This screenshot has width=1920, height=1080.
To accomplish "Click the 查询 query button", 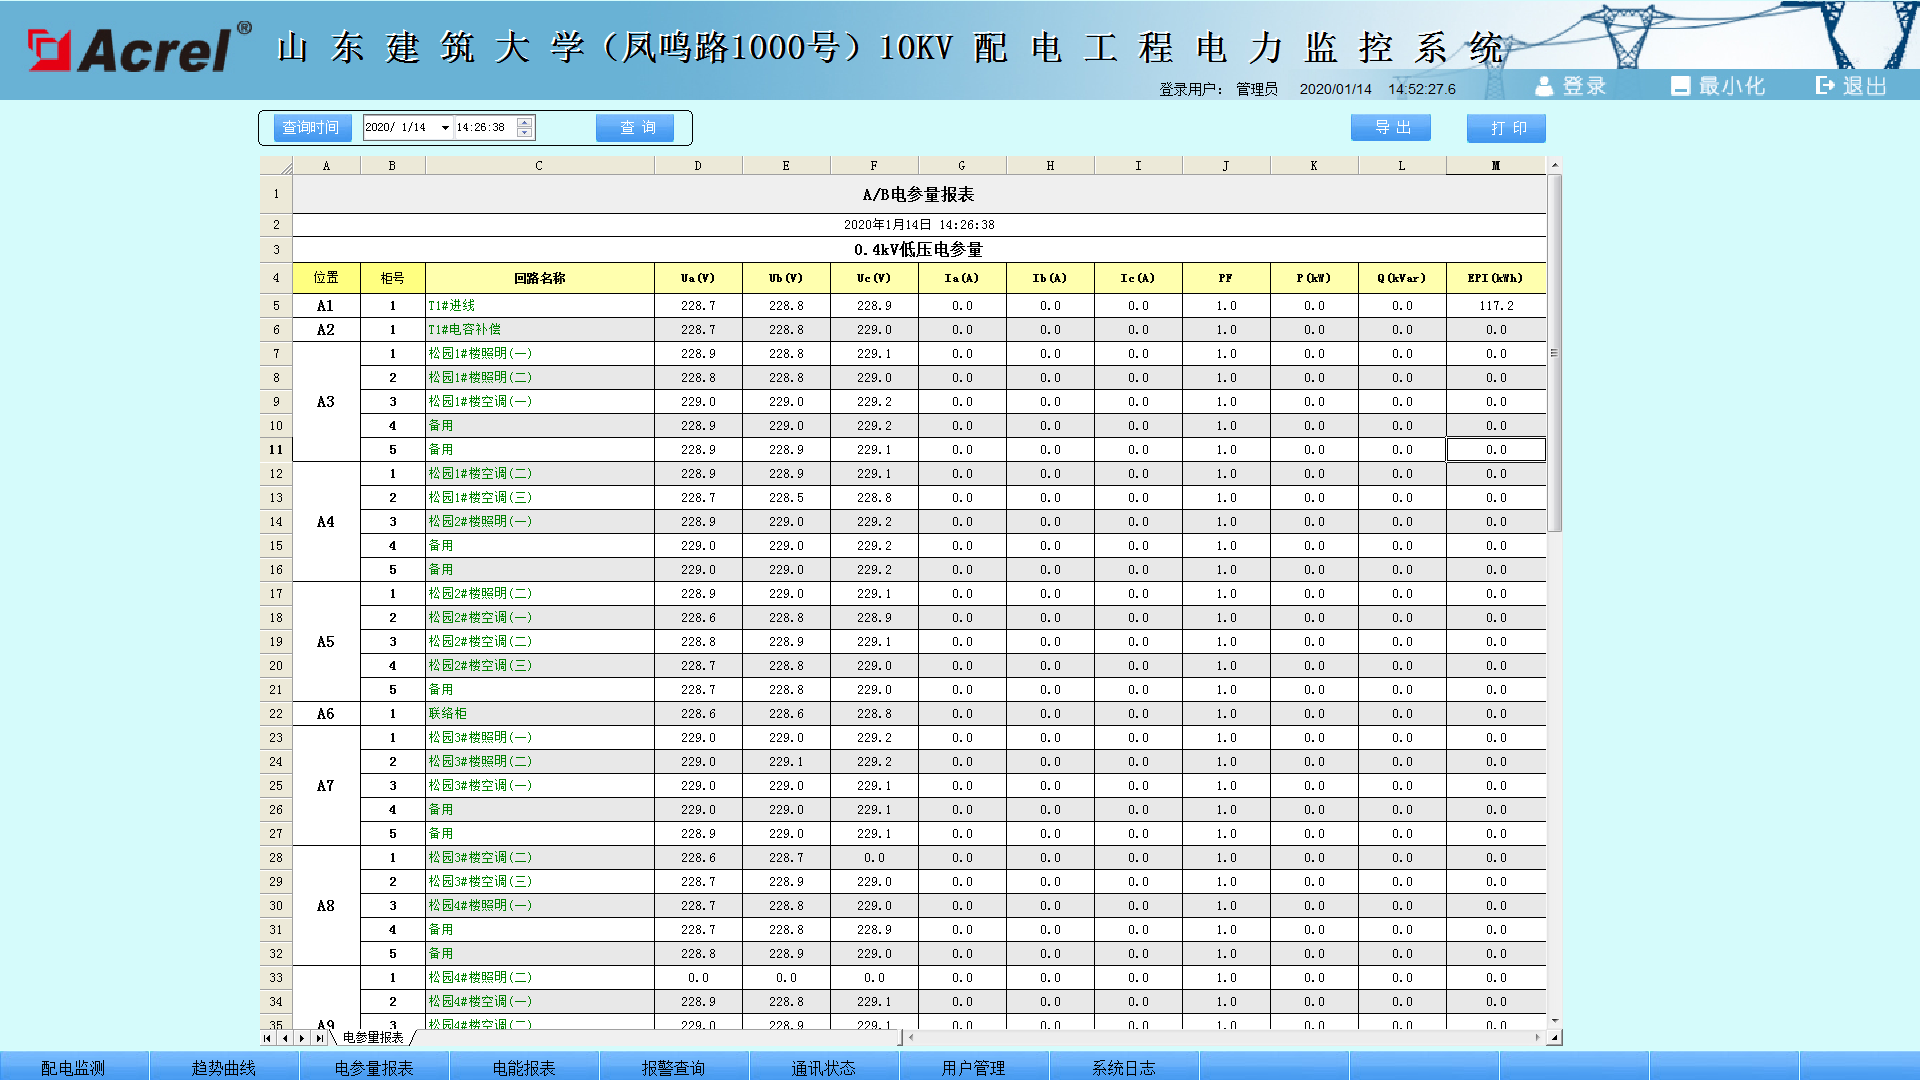I will coord(635,128).
